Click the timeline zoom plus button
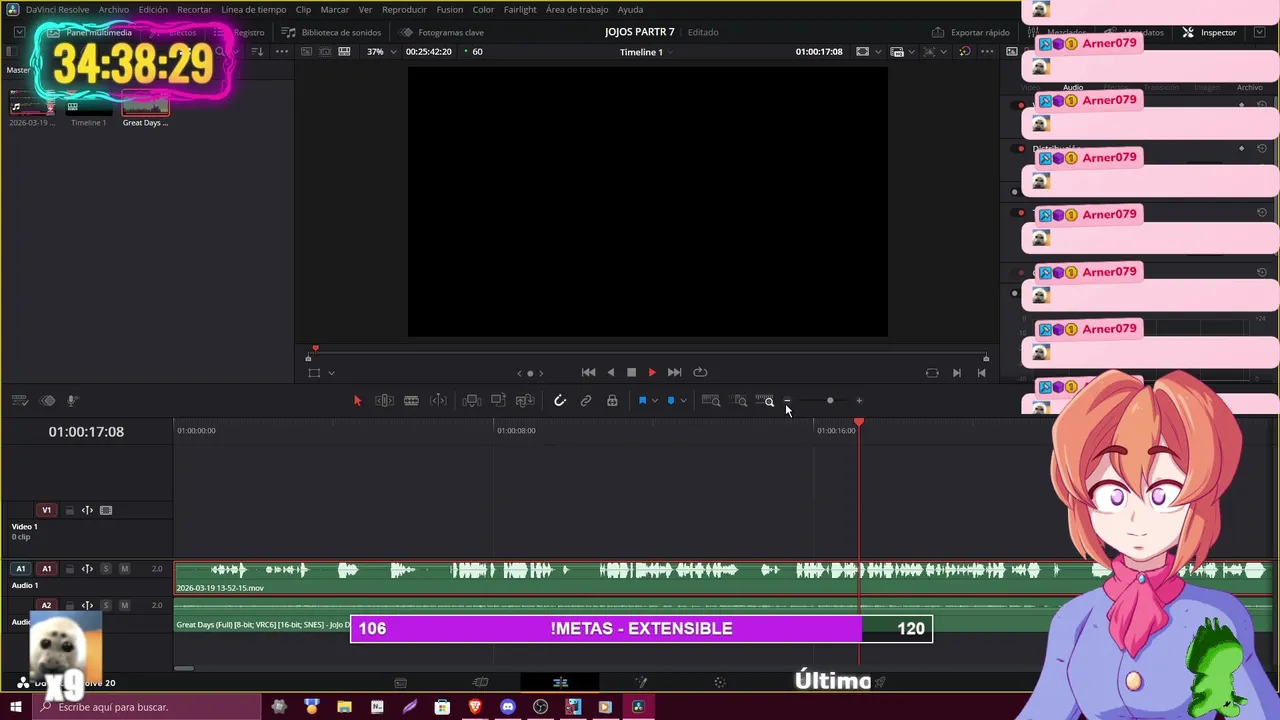Image resolution: width=1280 pixels, height=720 pixels. coord(859,401)
